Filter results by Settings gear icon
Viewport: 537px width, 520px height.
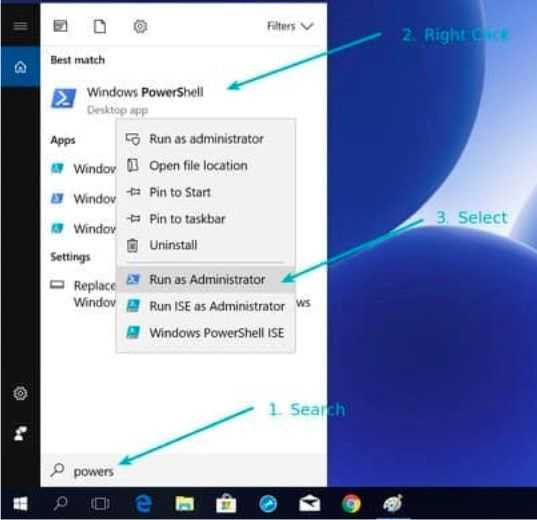point(140,26)
